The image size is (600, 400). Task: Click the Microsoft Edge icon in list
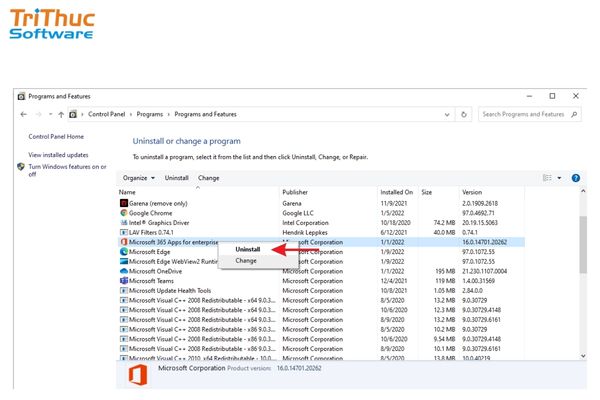(124, 251)
